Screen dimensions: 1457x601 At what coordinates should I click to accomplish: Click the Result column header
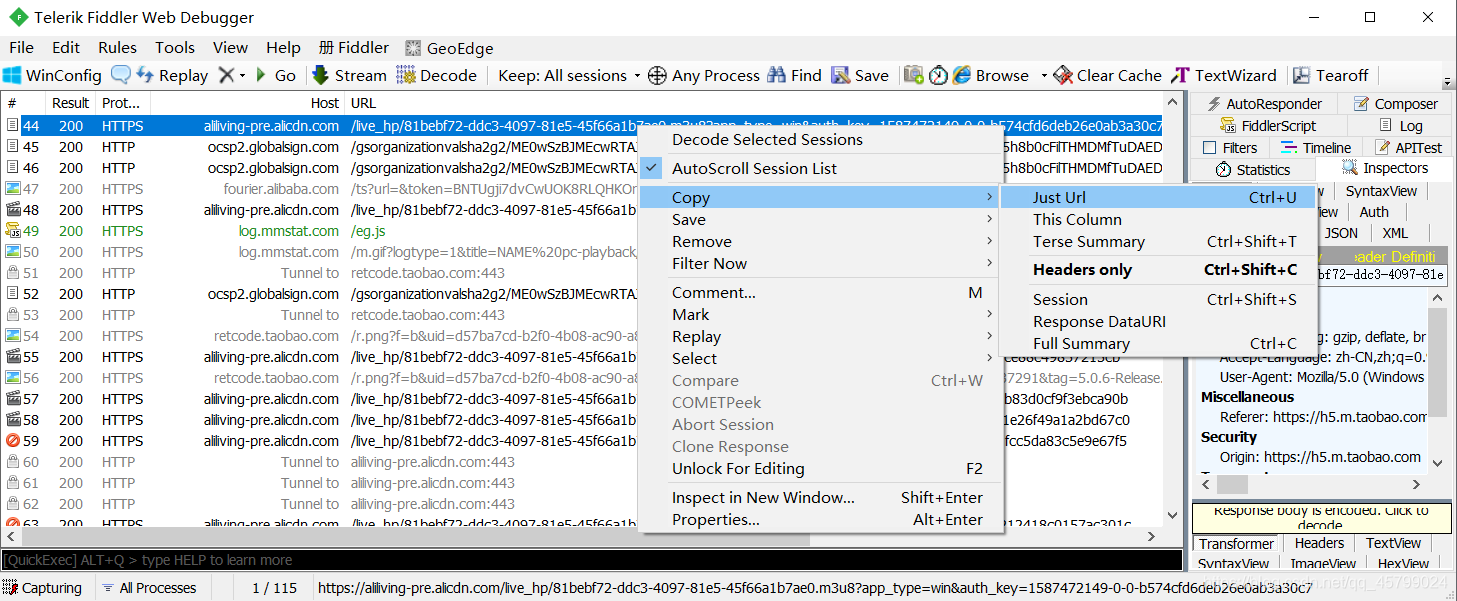click(x=71, y=103)
